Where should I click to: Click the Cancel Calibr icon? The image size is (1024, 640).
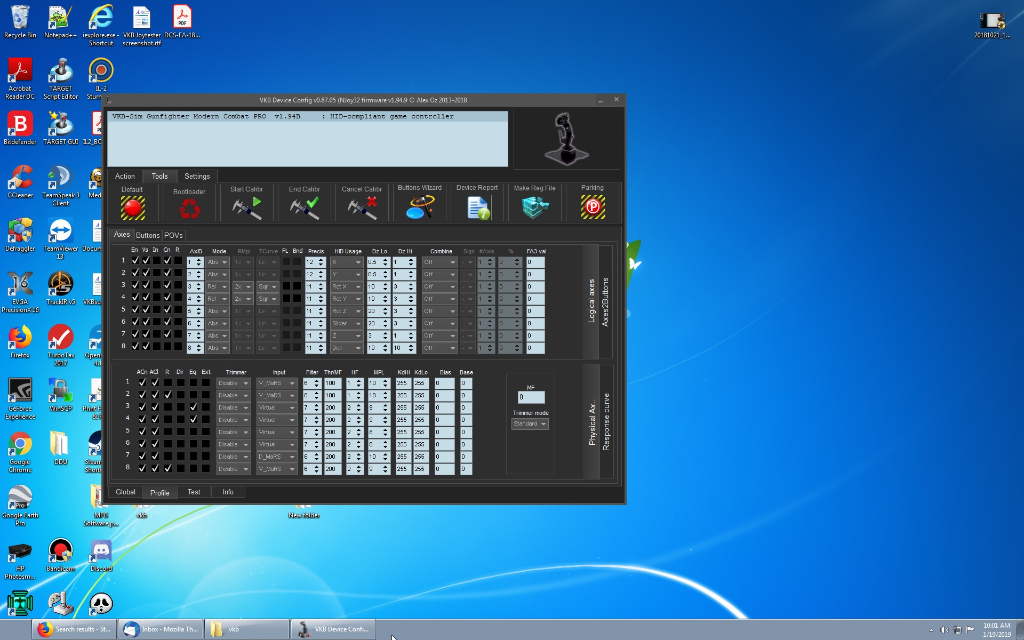pos(362,207)
